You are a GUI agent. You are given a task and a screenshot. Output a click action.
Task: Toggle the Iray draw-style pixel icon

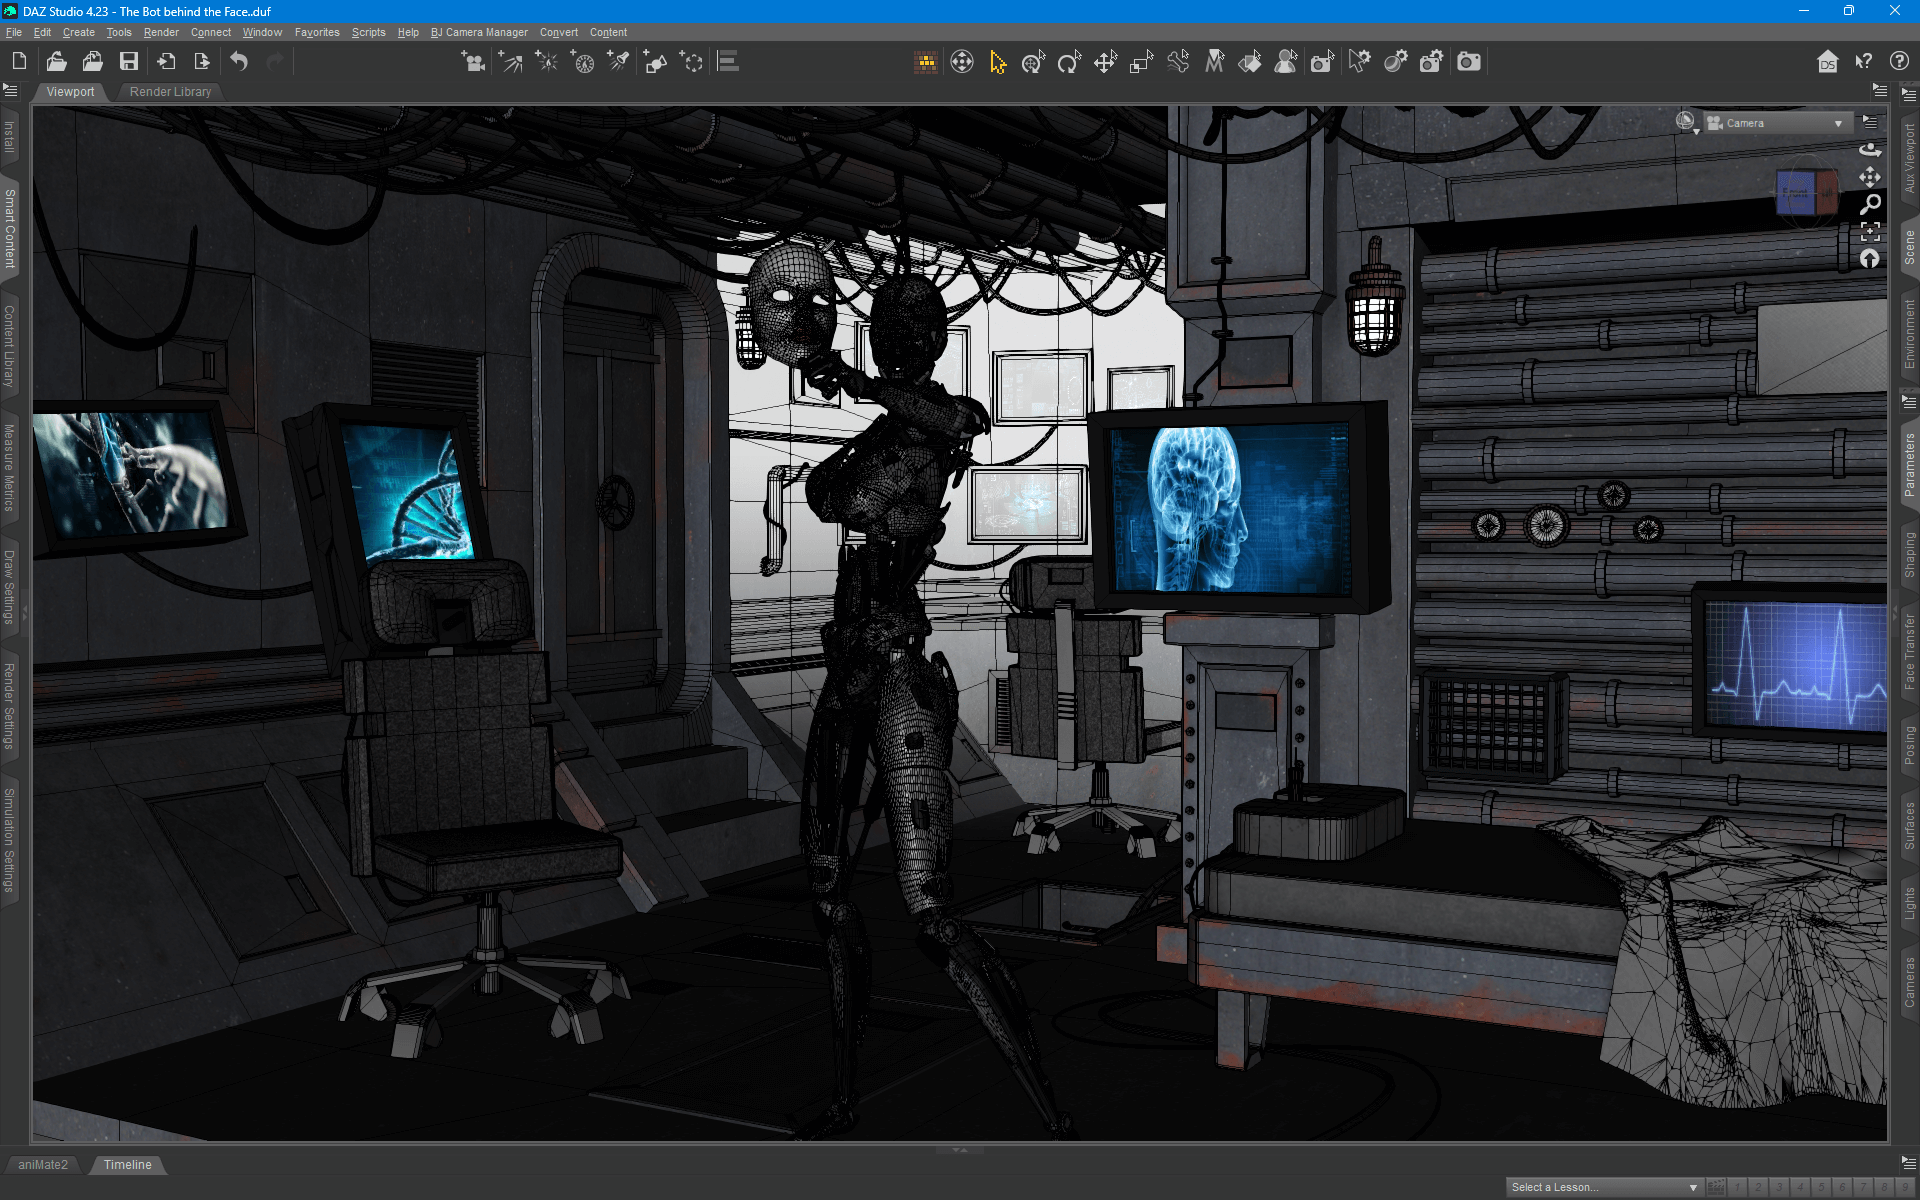click(x=926, y=62)
